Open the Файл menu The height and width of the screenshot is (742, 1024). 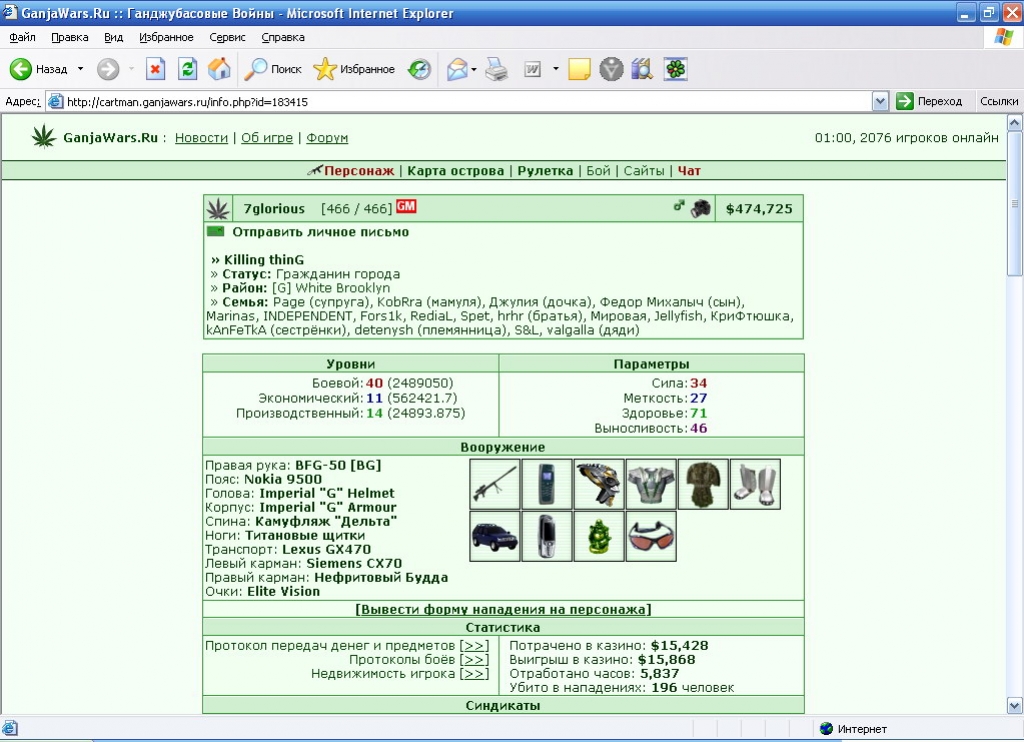(22, 37)
